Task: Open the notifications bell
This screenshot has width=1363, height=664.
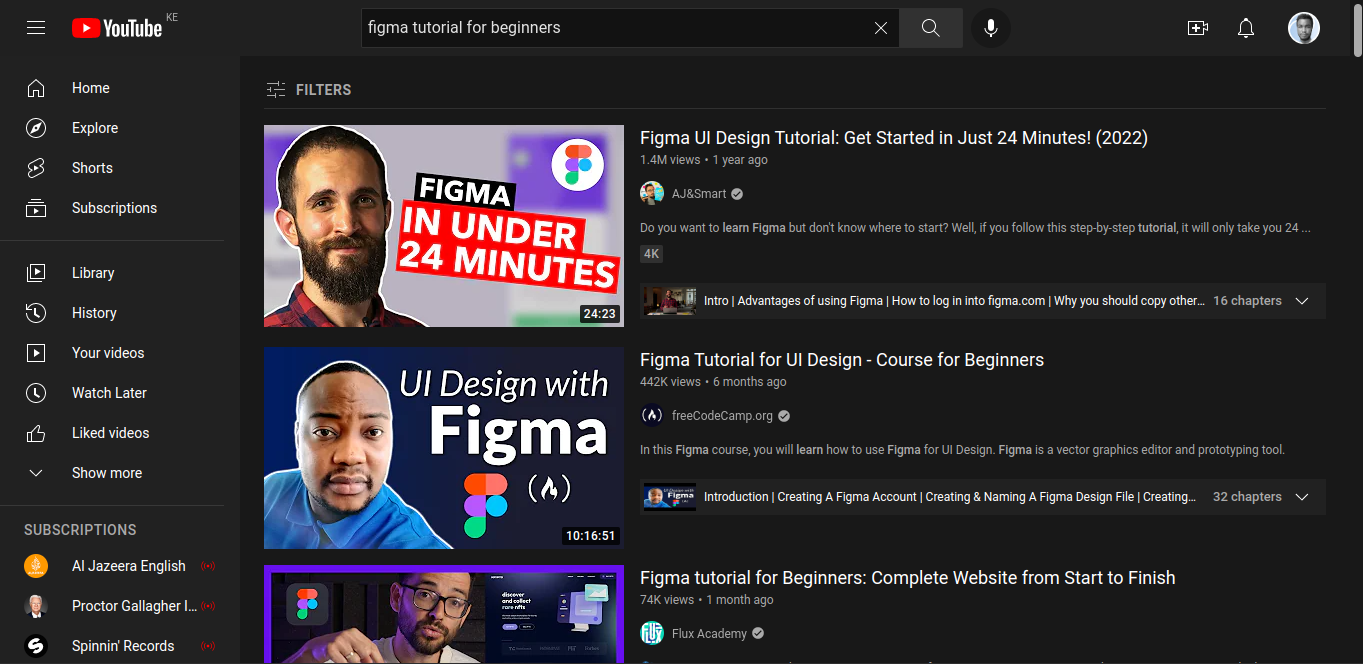Action: point(1246,28)
